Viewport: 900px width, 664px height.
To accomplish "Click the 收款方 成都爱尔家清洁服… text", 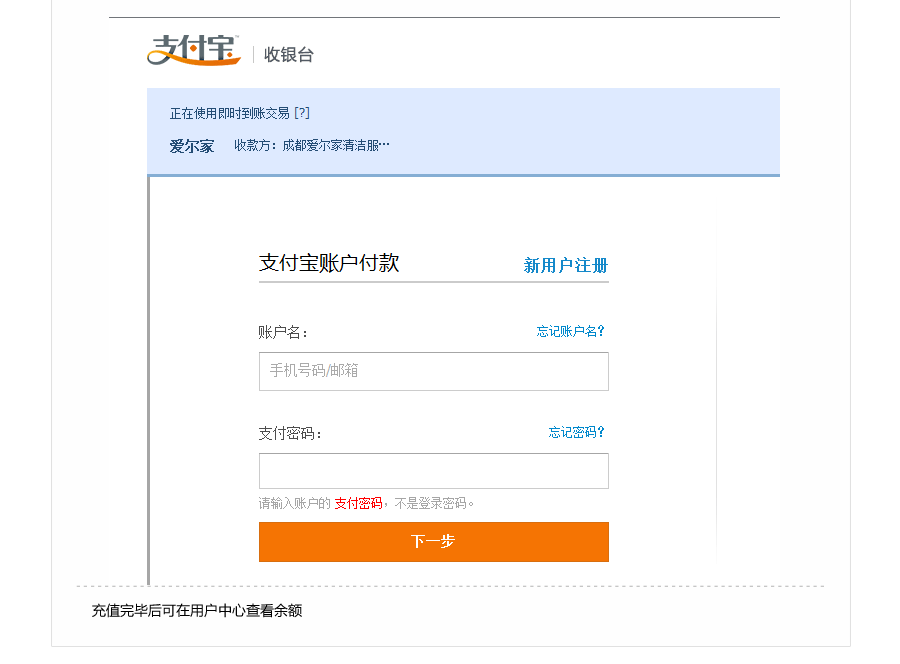I will coord(312,146).
